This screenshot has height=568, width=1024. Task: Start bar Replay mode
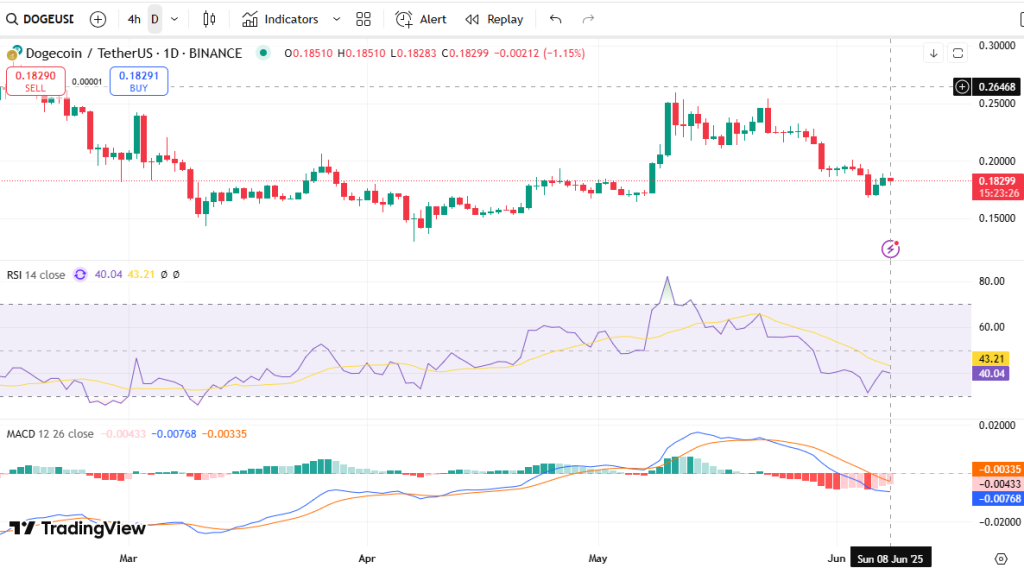tap(494, 20)
